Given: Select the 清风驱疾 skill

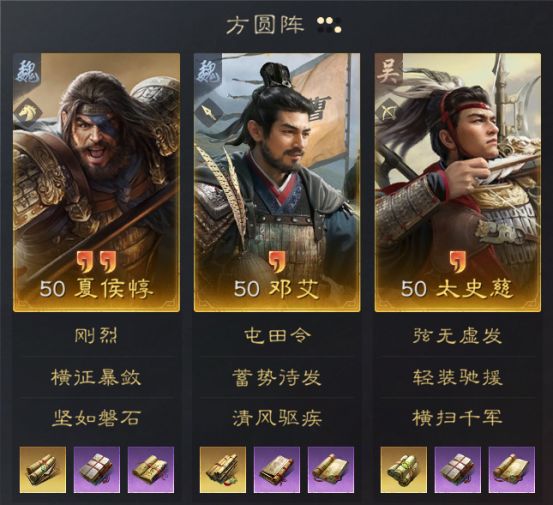Looking at the screenshot, I should (x=277, y=418).
